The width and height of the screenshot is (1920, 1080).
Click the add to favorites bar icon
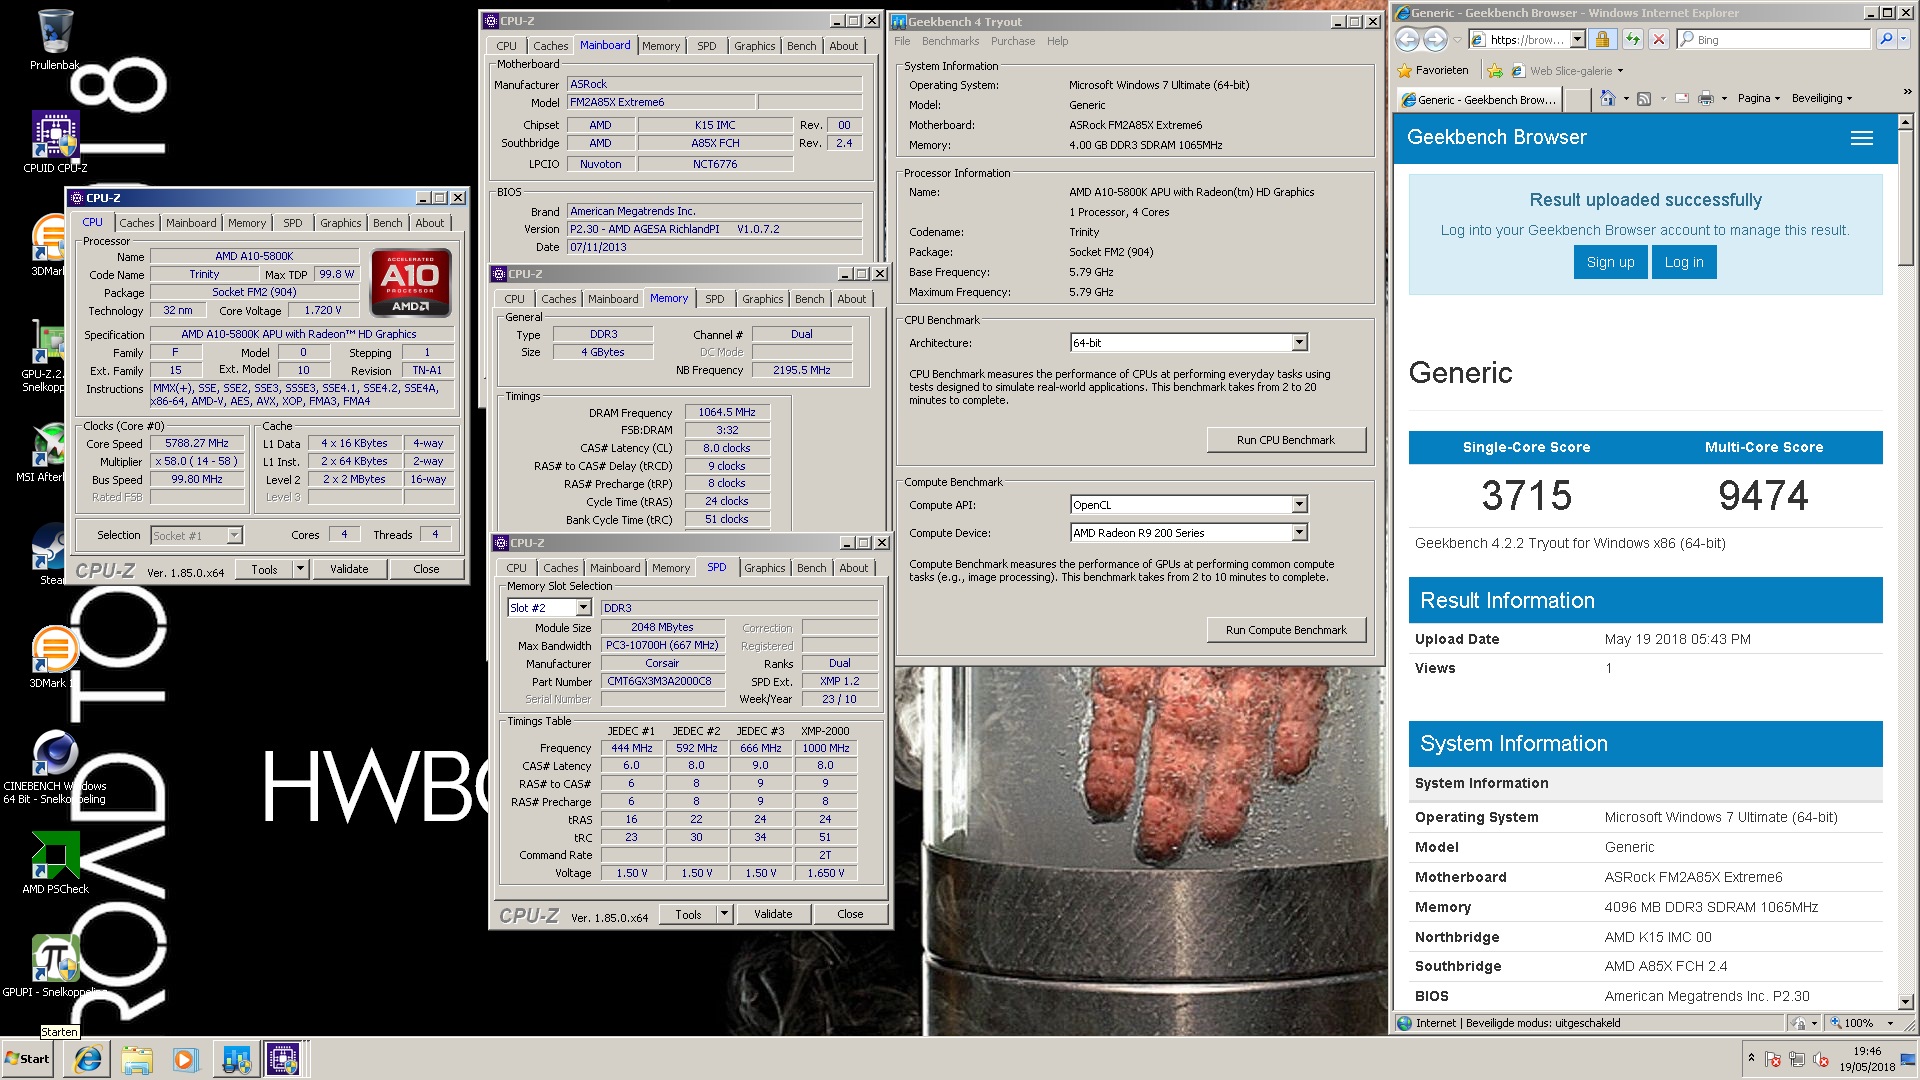tap(1495, 70)
